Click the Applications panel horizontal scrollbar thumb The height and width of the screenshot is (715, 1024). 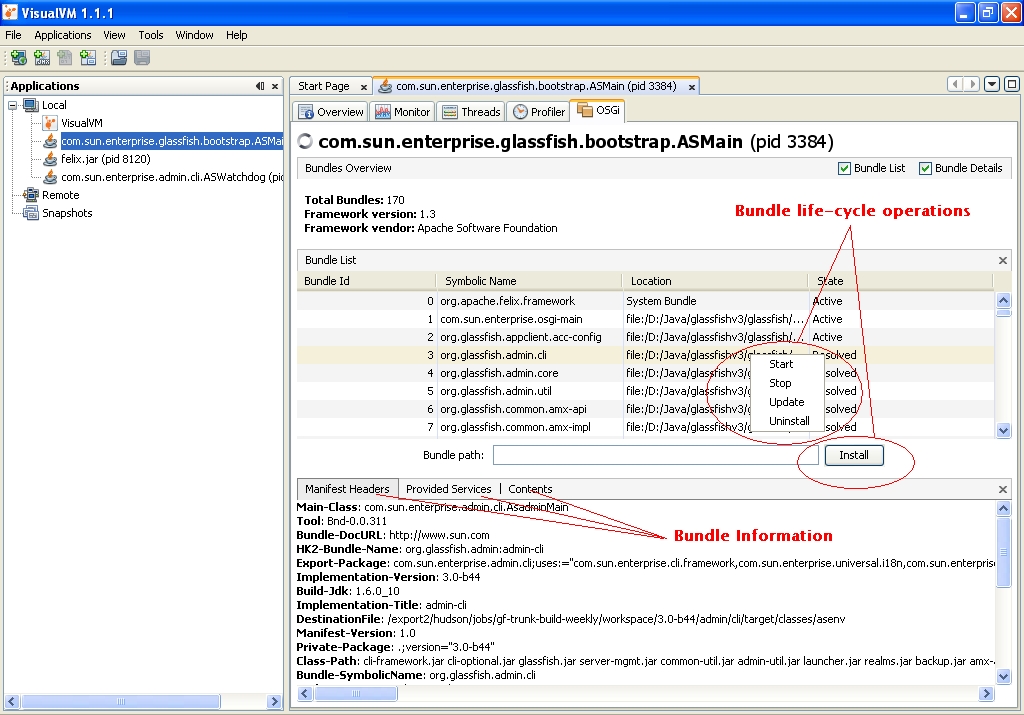click(121, 702)
